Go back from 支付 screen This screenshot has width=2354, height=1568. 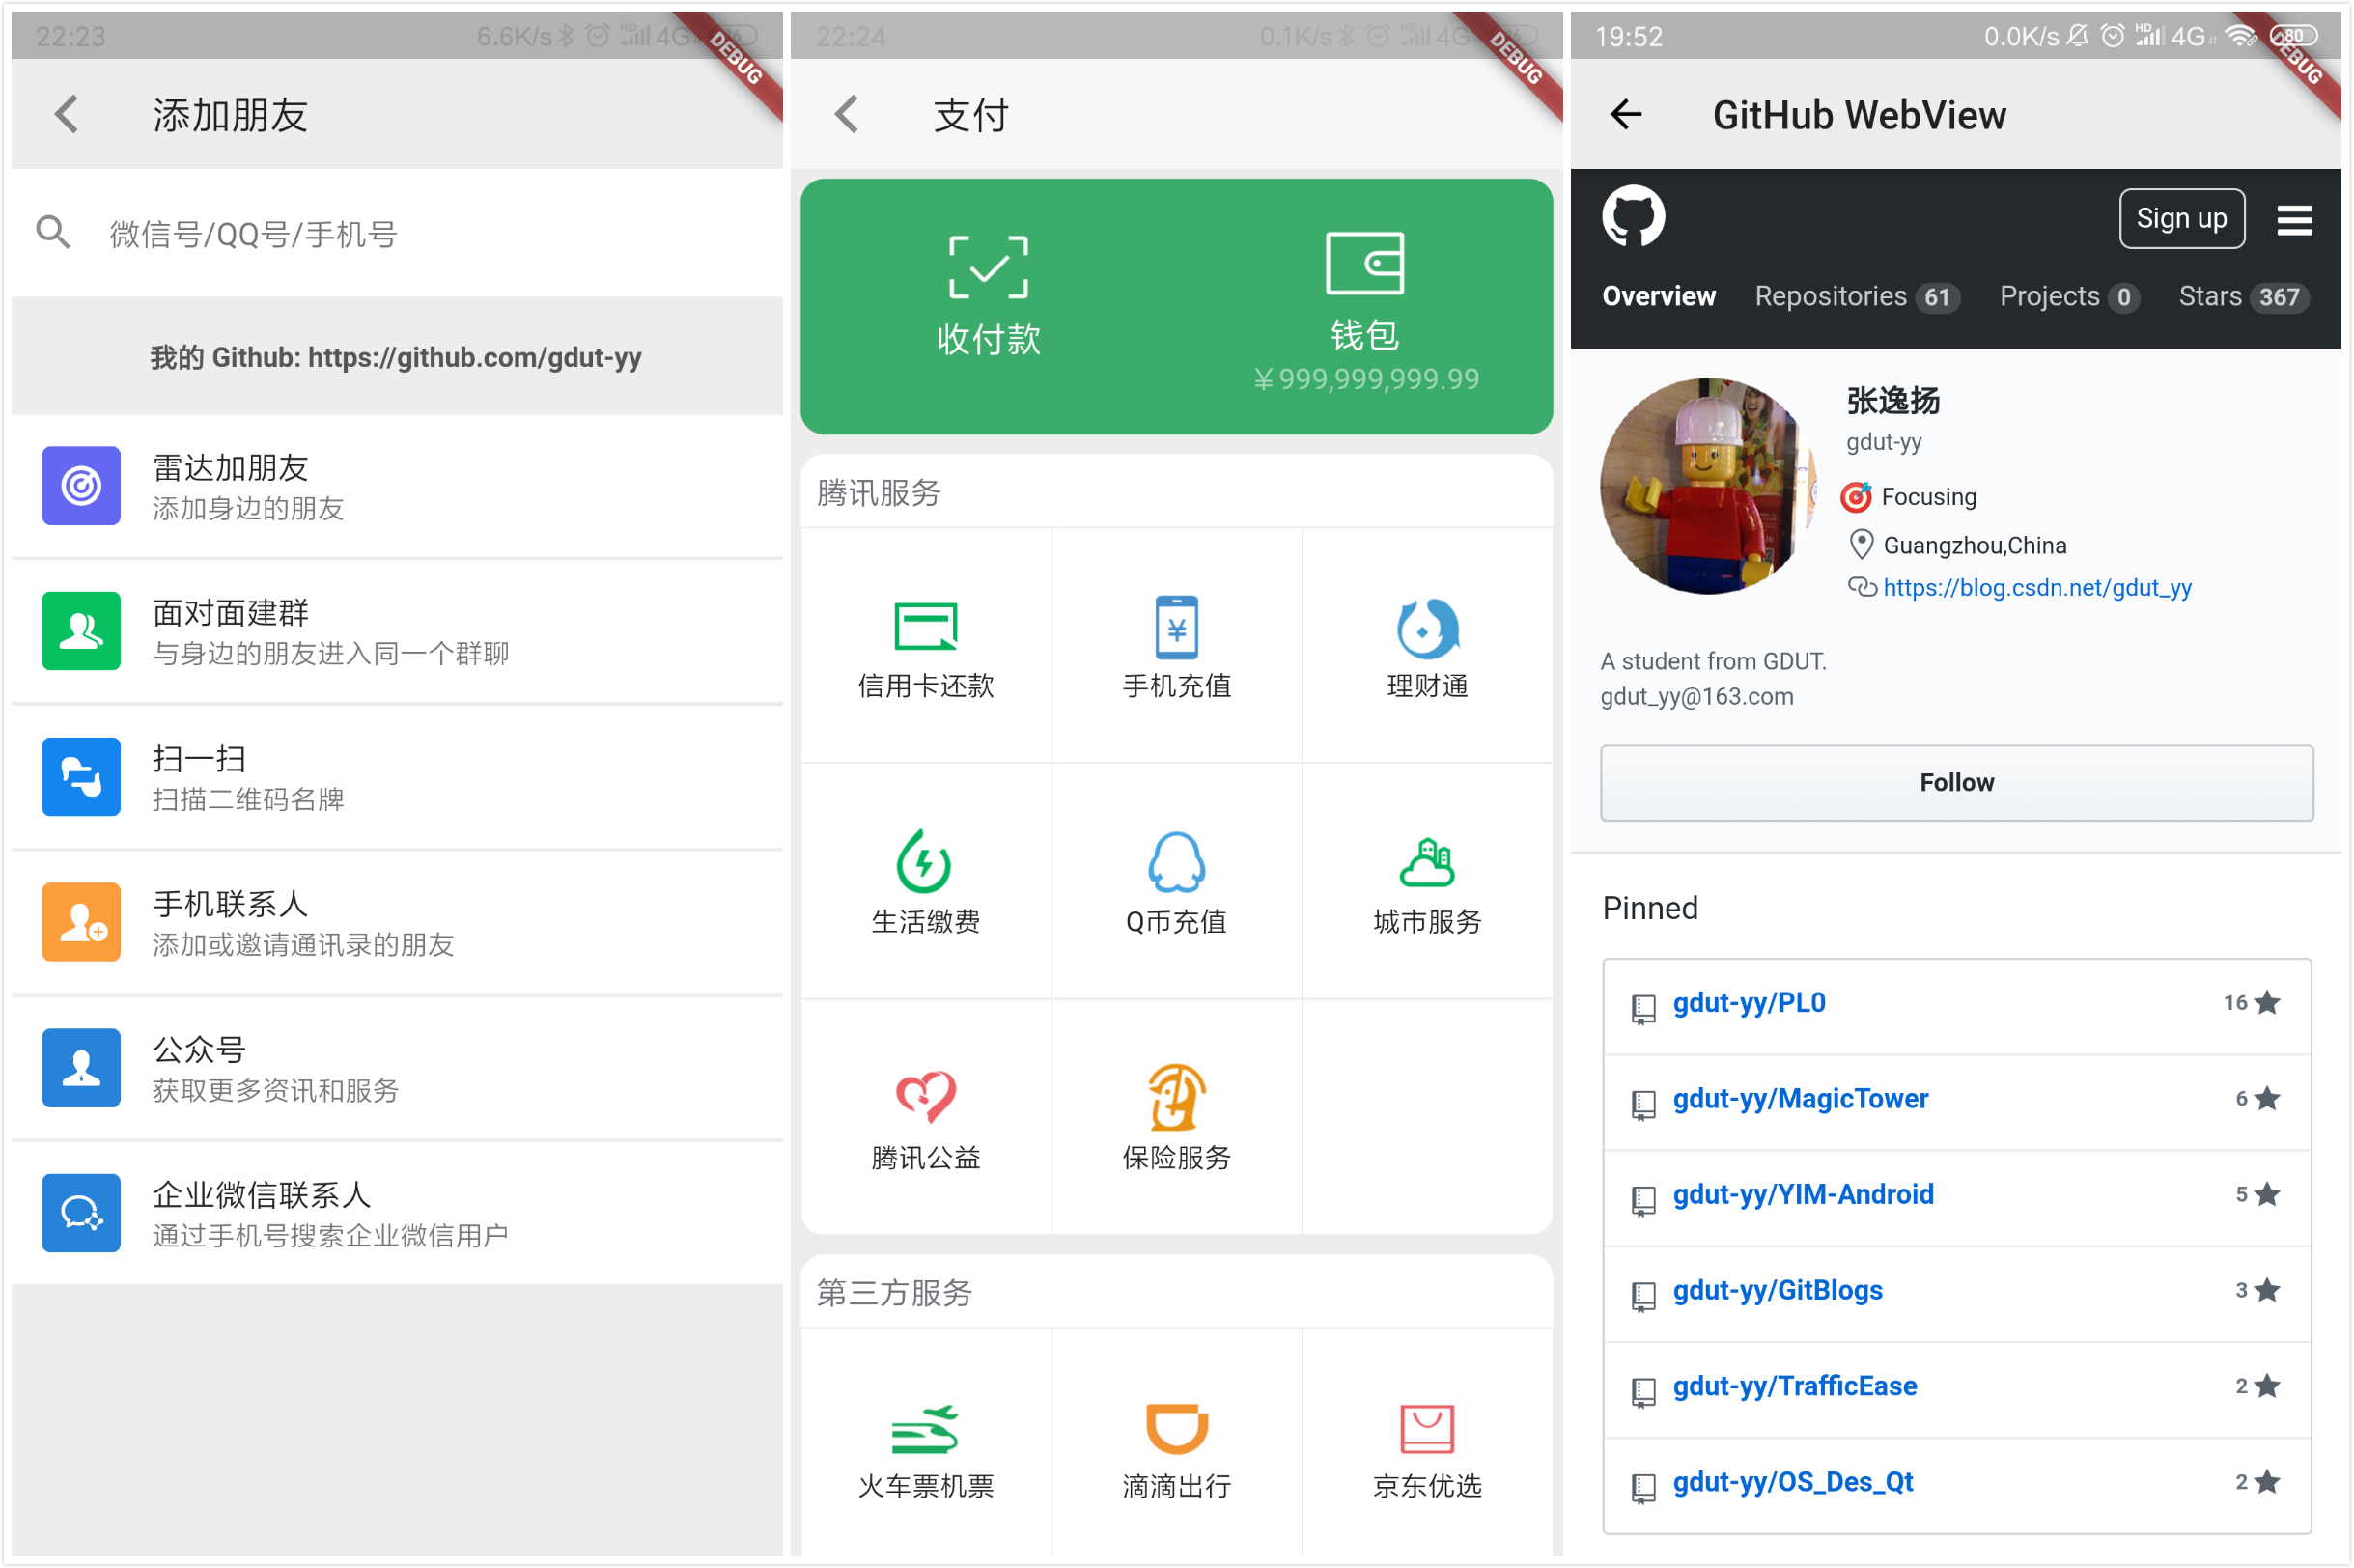tap(846, 115)
